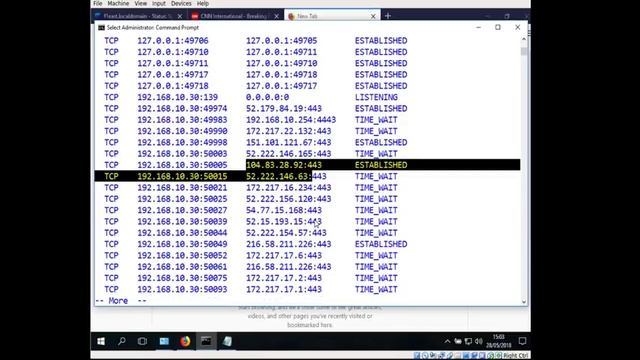Click local address 192.168.10.30:50049
640x360 pixels.
(182, 244)
